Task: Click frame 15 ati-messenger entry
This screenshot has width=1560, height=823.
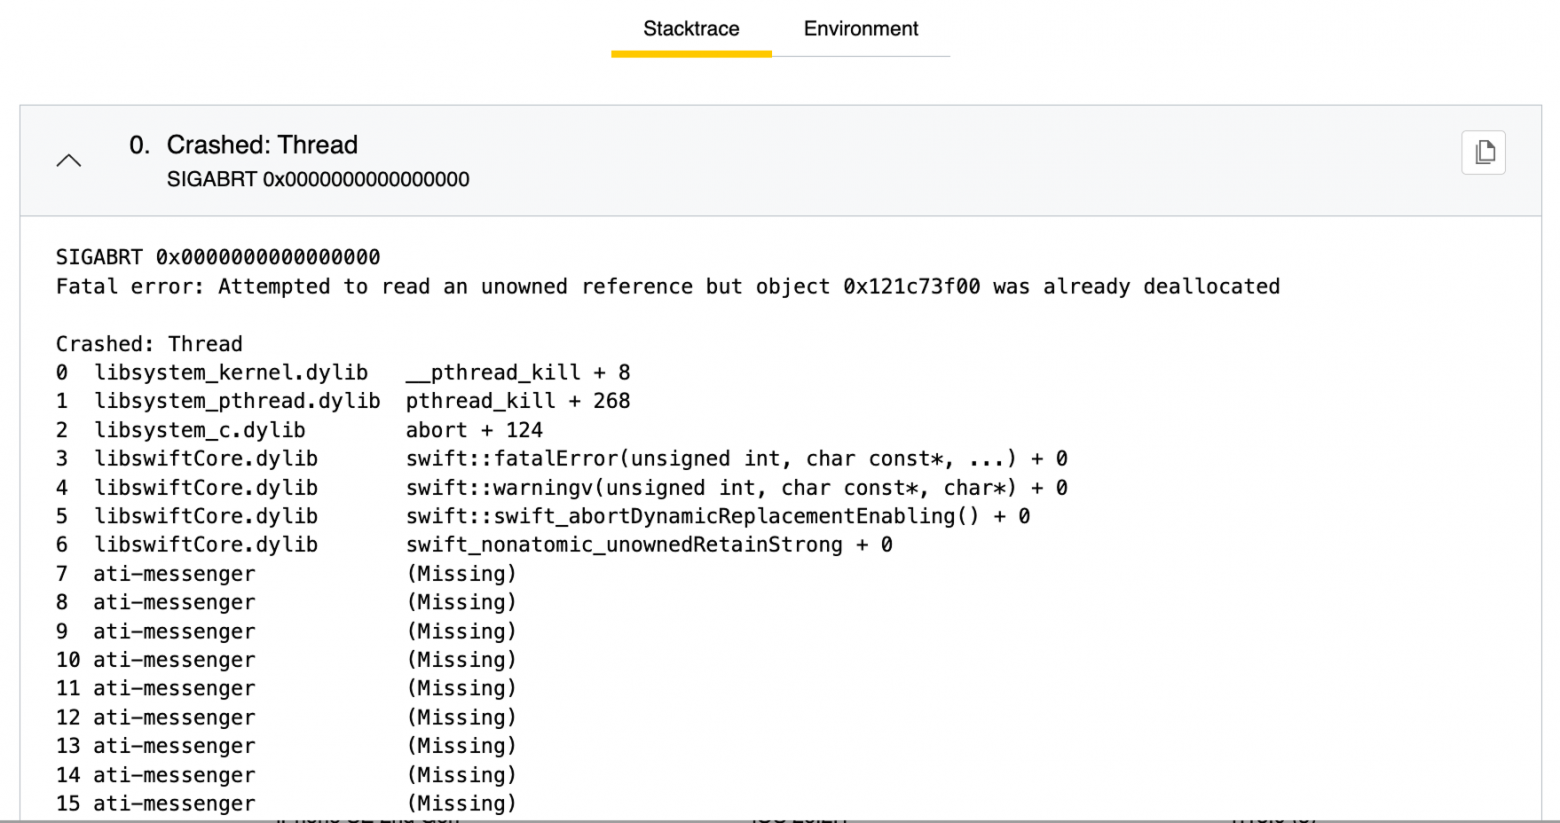Action: (x=280, y=802)
